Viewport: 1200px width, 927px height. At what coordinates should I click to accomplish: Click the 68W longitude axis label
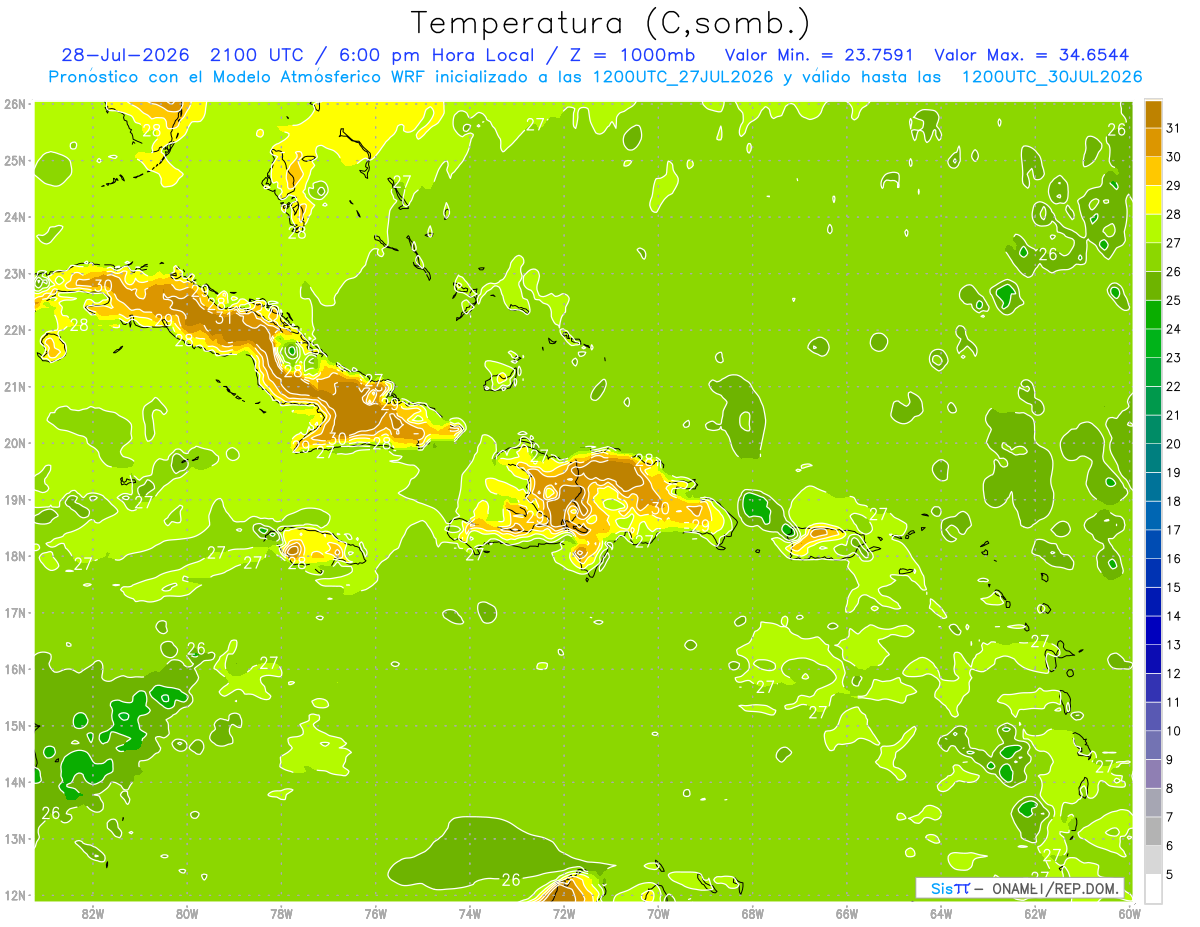click(x=752, y=912)
